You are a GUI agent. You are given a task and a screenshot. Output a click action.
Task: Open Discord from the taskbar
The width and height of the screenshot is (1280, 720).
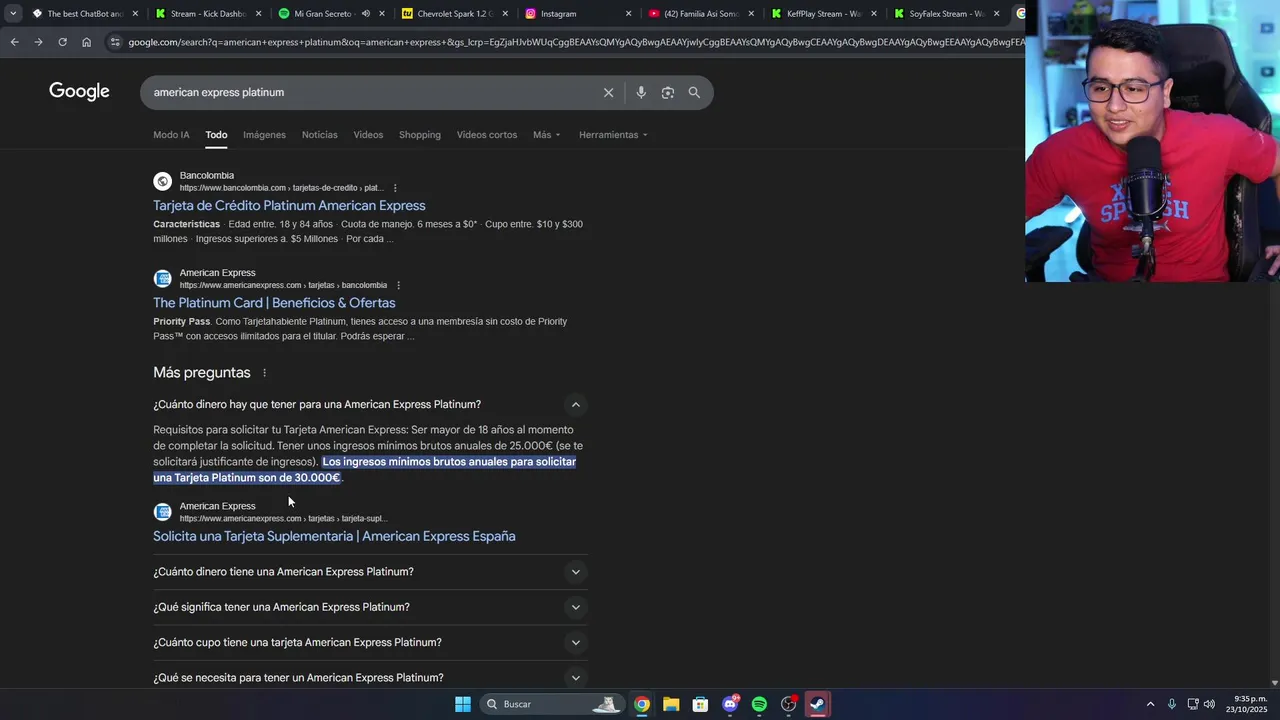730,704
